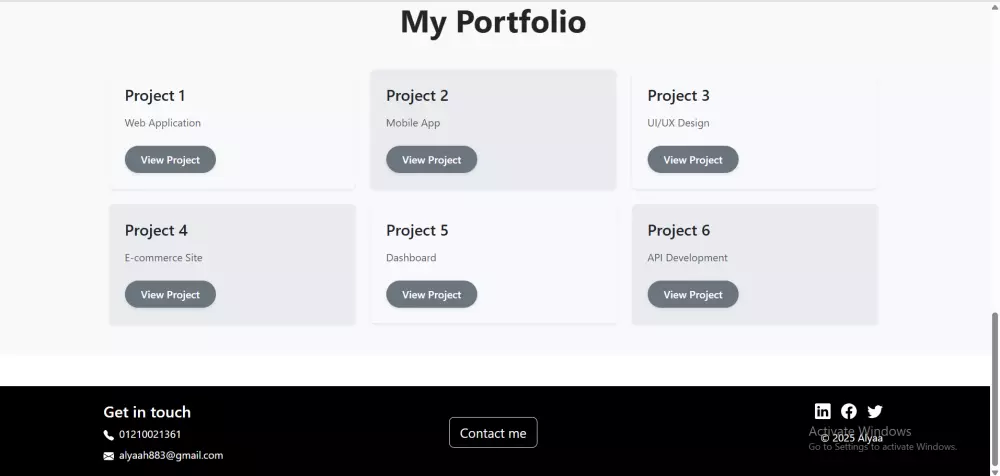Click the Get in touch heading

click(147, 412)
